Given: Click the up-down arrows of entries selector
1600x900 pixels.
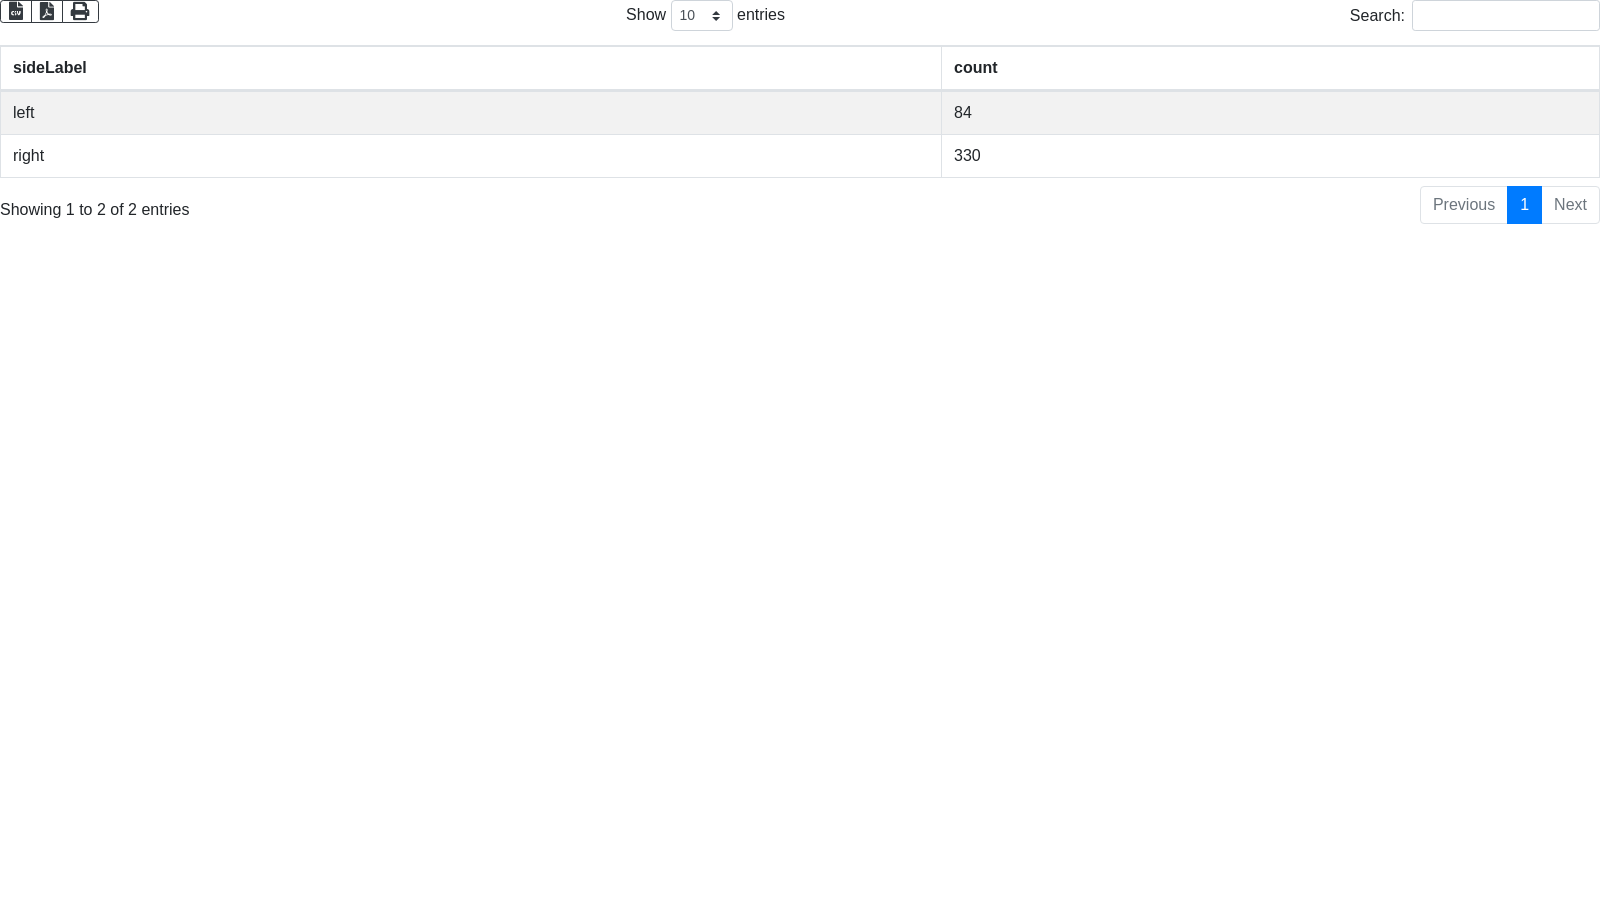Looking at the screenshot, I should pos(716,16).
